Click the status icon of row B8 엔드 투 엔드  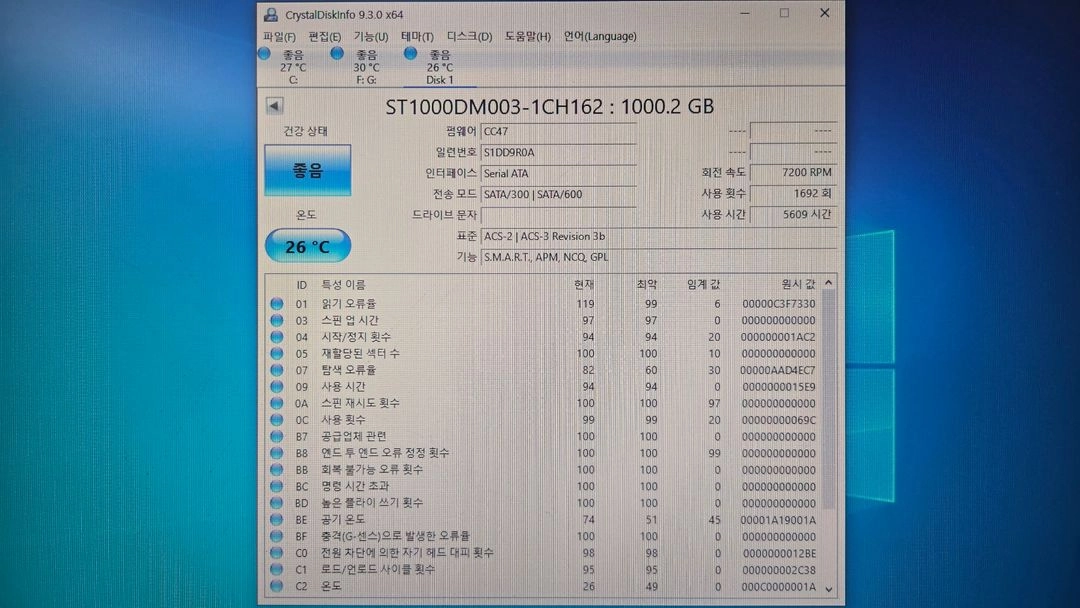(x=277, y=452)
